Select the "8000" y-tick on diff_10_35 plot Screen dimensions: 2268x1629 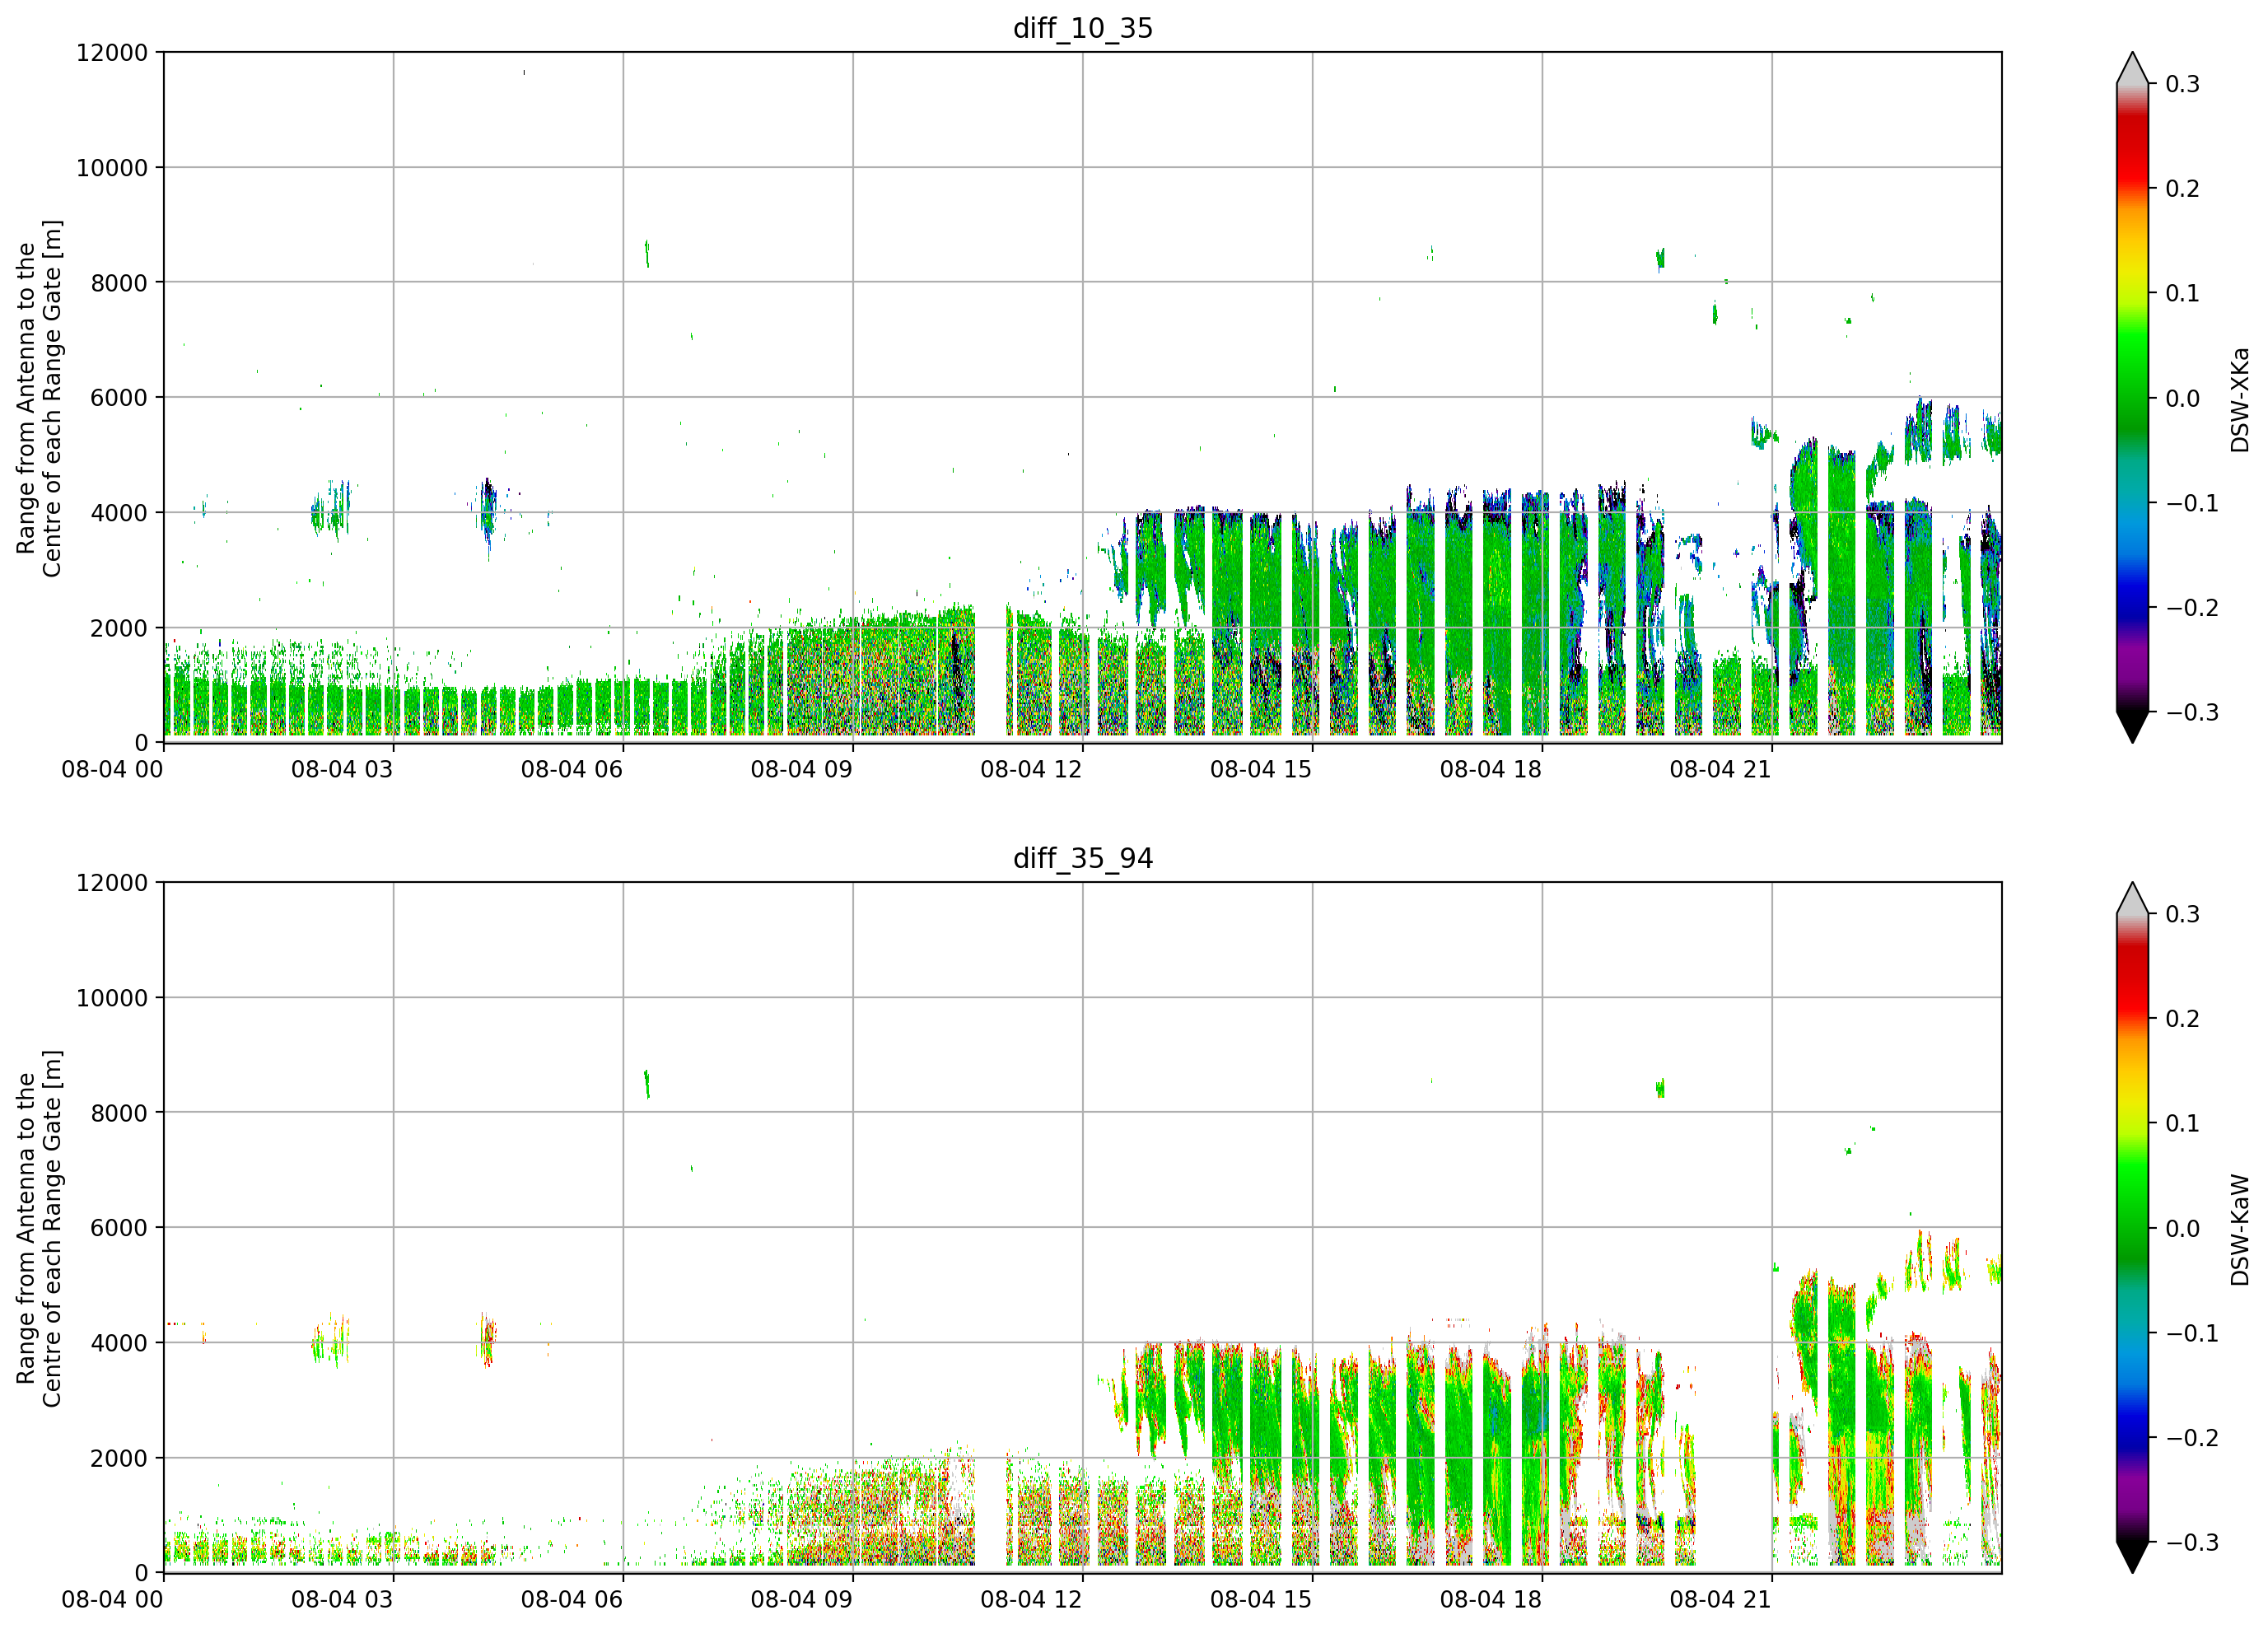pos(119,282)
